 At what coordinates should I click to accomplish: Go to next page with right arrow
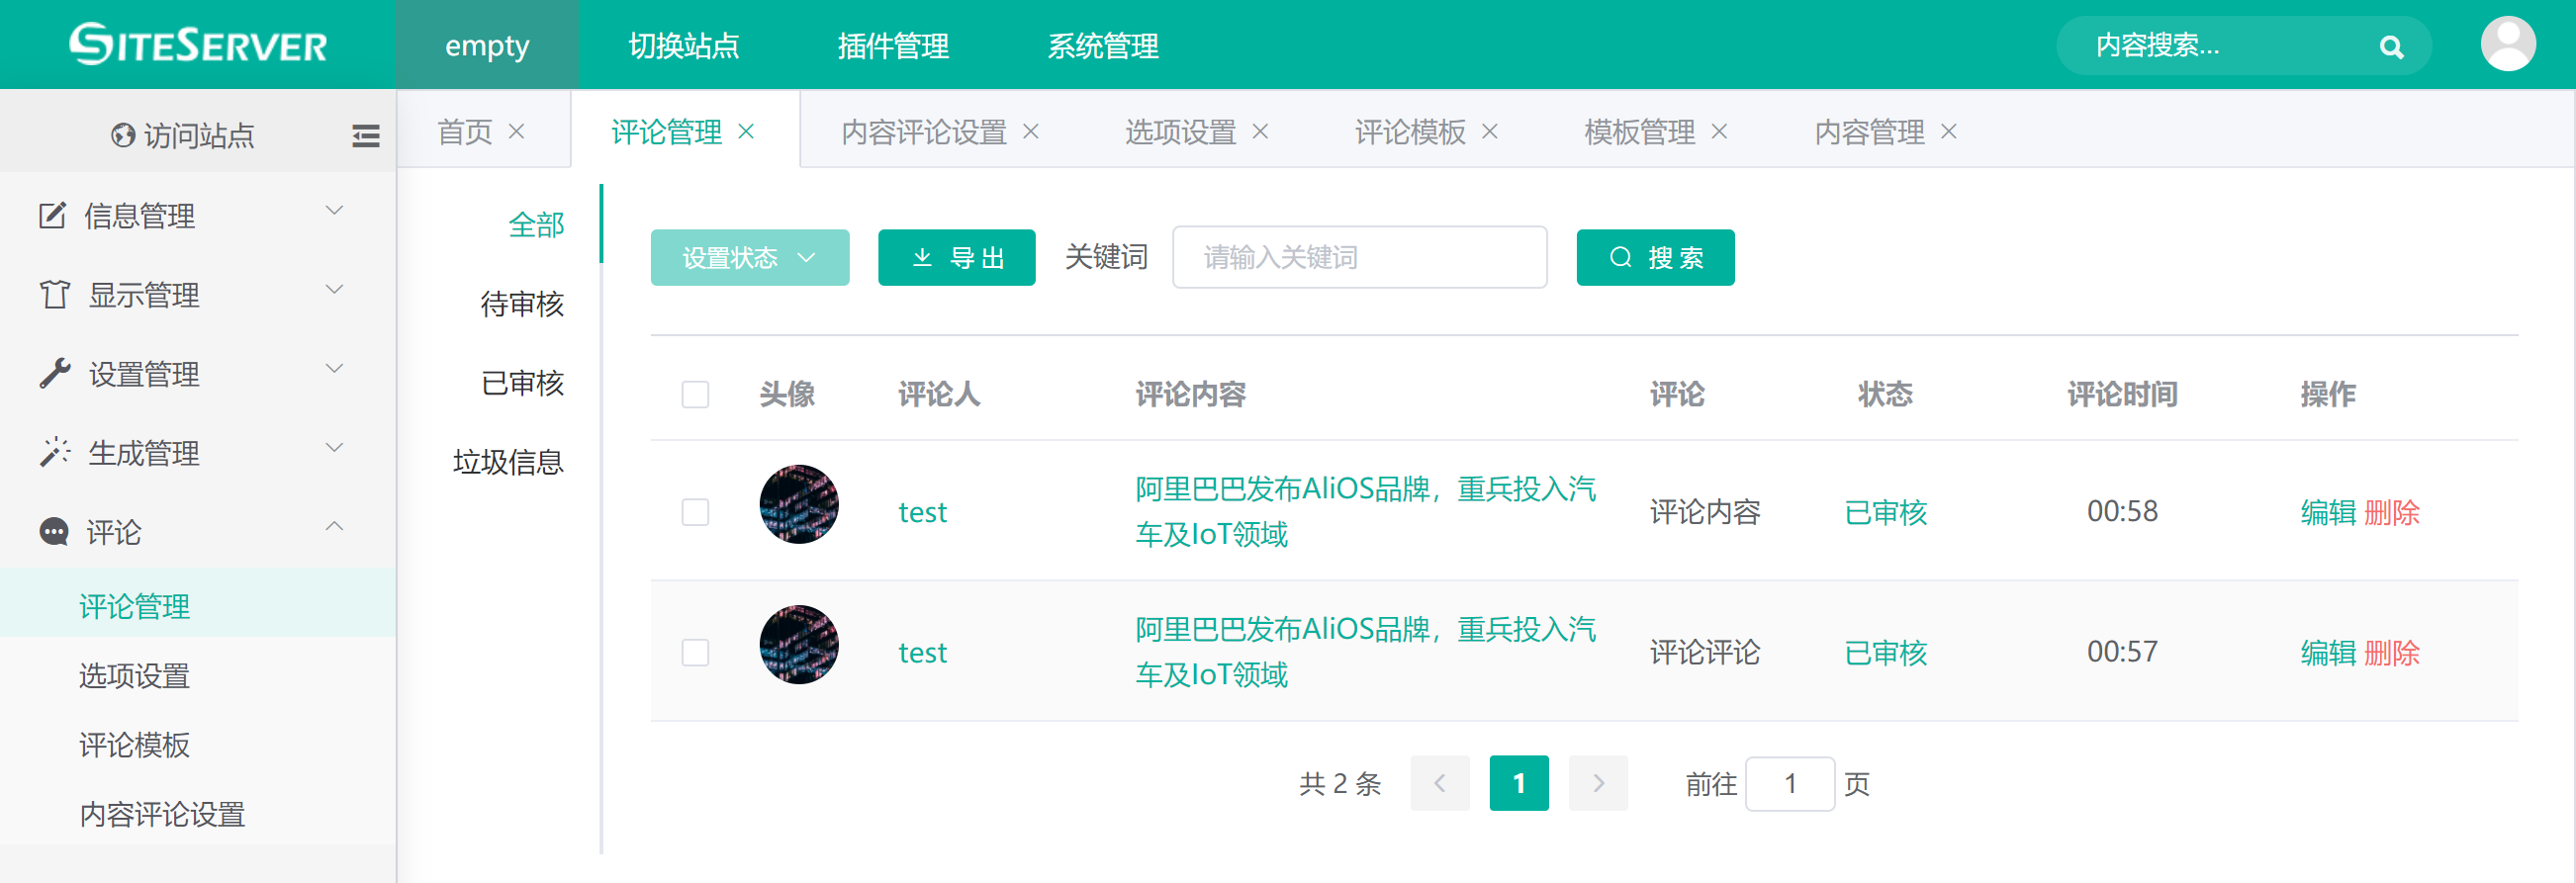click(1597, 783)
